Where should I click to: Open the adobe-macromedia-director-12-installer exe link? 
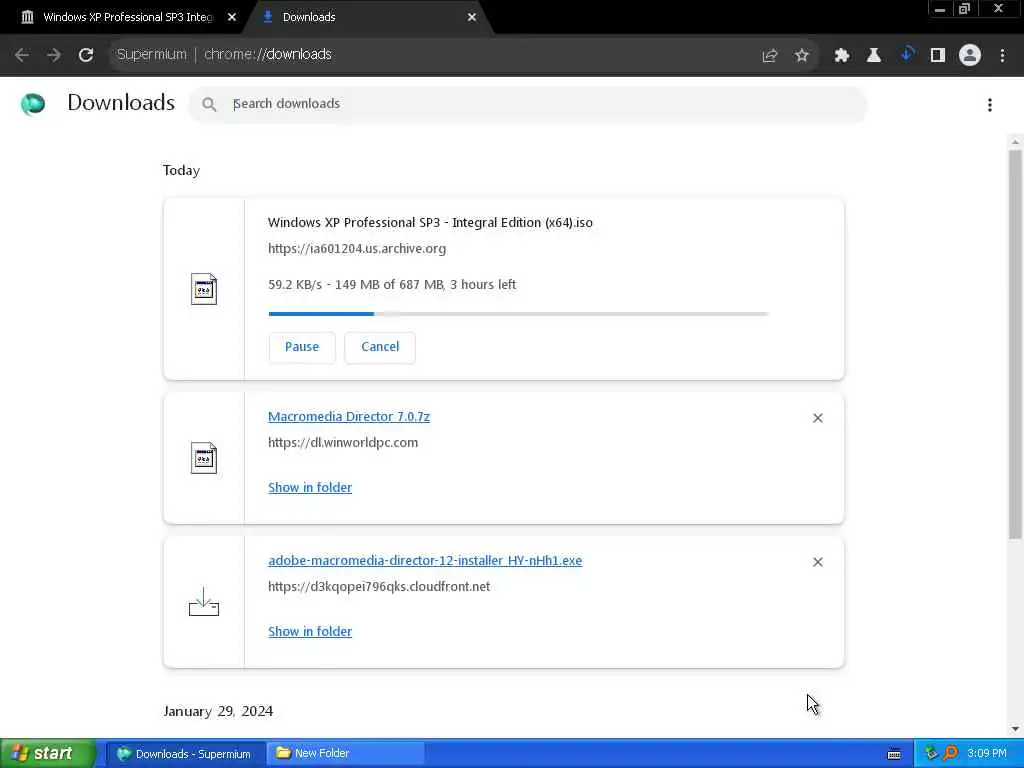tap(425, 561)
